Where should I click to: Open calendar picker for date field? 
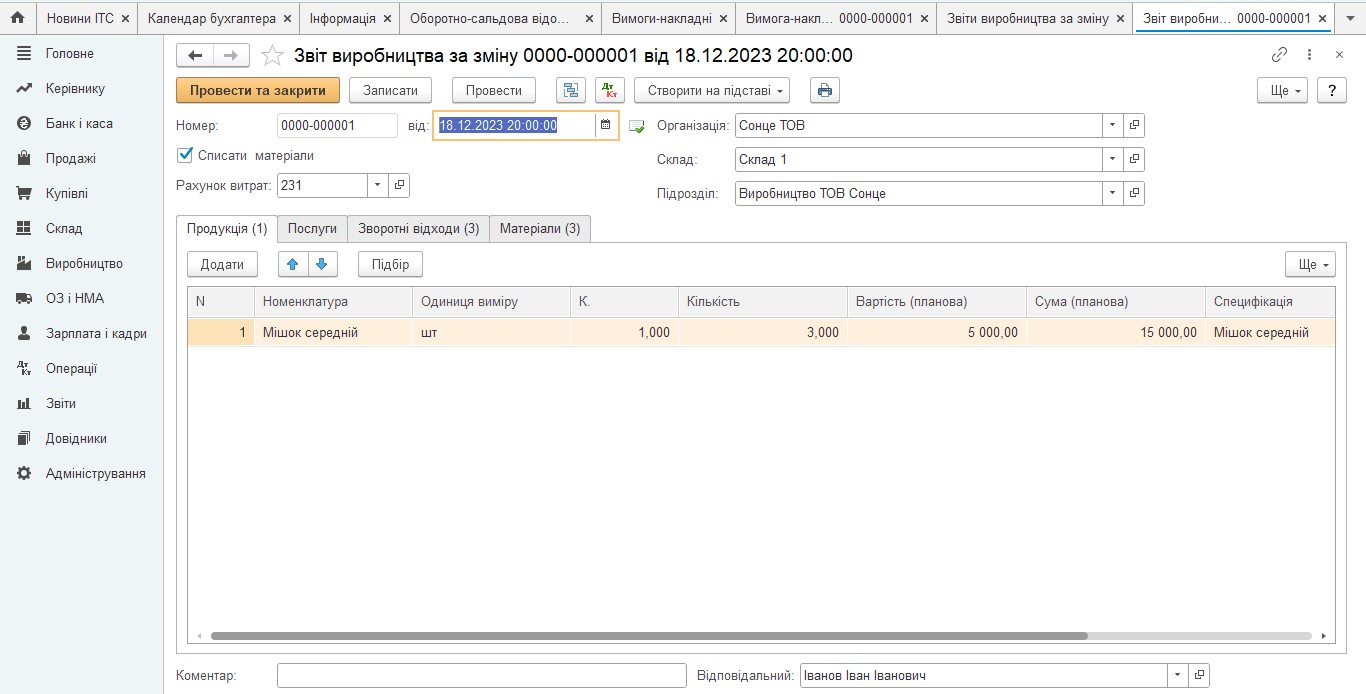(605, 125)
